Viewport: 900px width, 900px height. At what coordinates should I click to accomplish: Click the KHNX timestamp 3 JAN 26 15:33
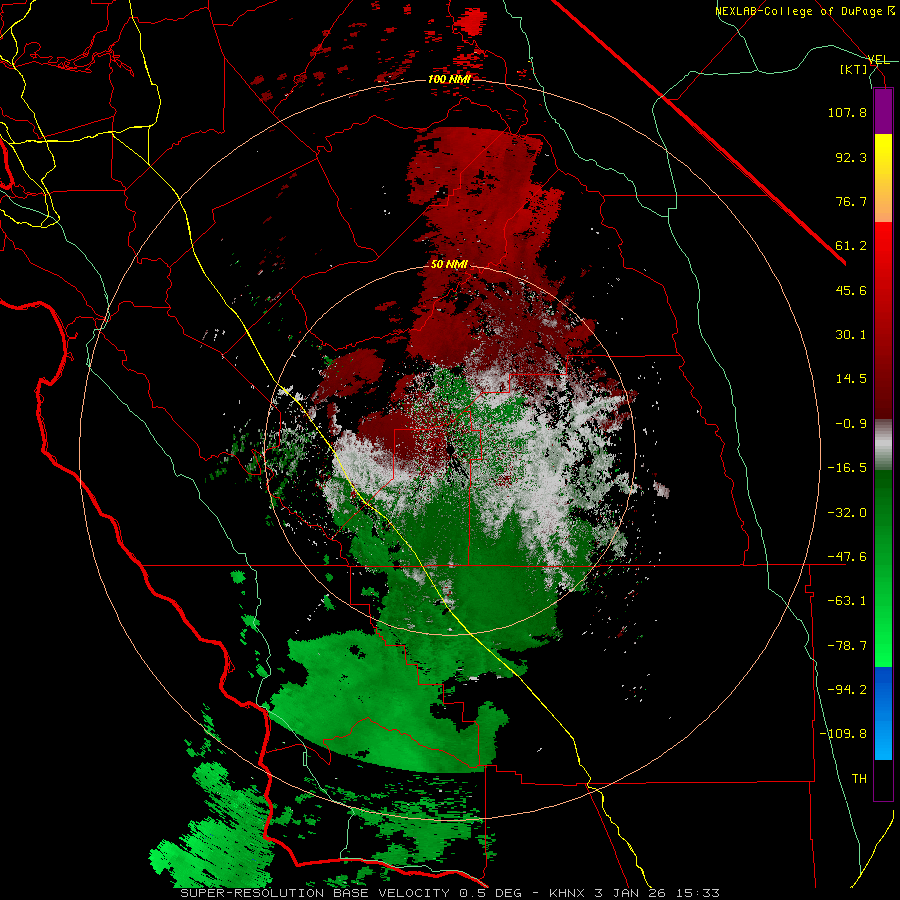coord(634,893)
